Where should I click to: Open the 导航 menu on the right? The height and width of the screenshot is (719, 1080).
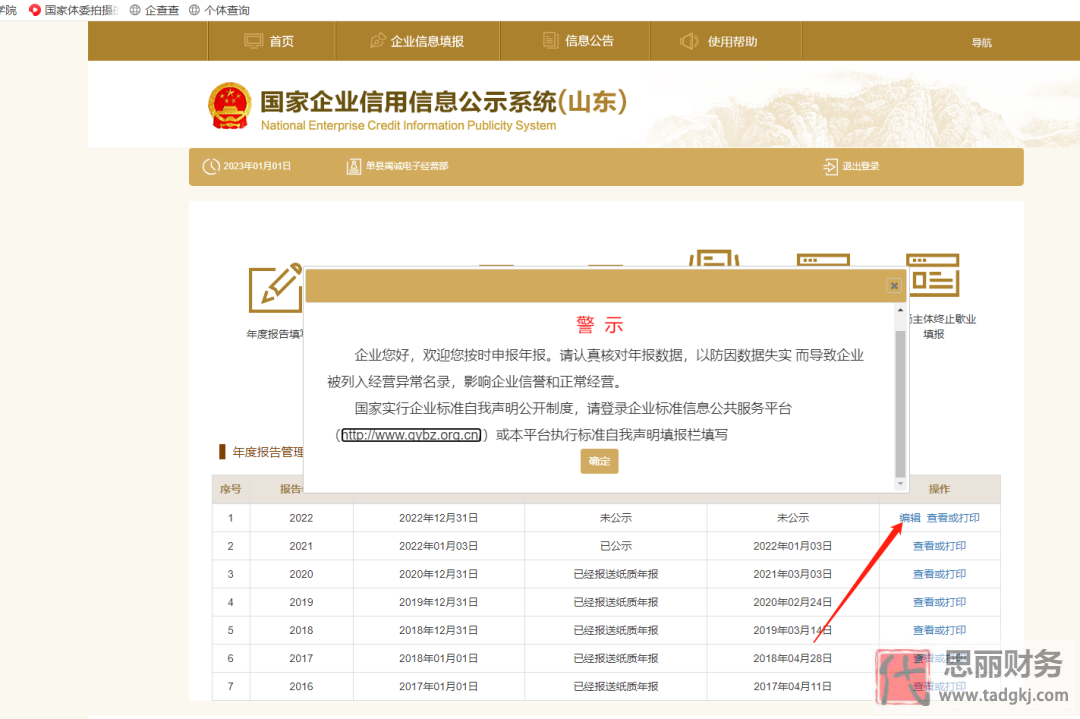pos(980,40)
